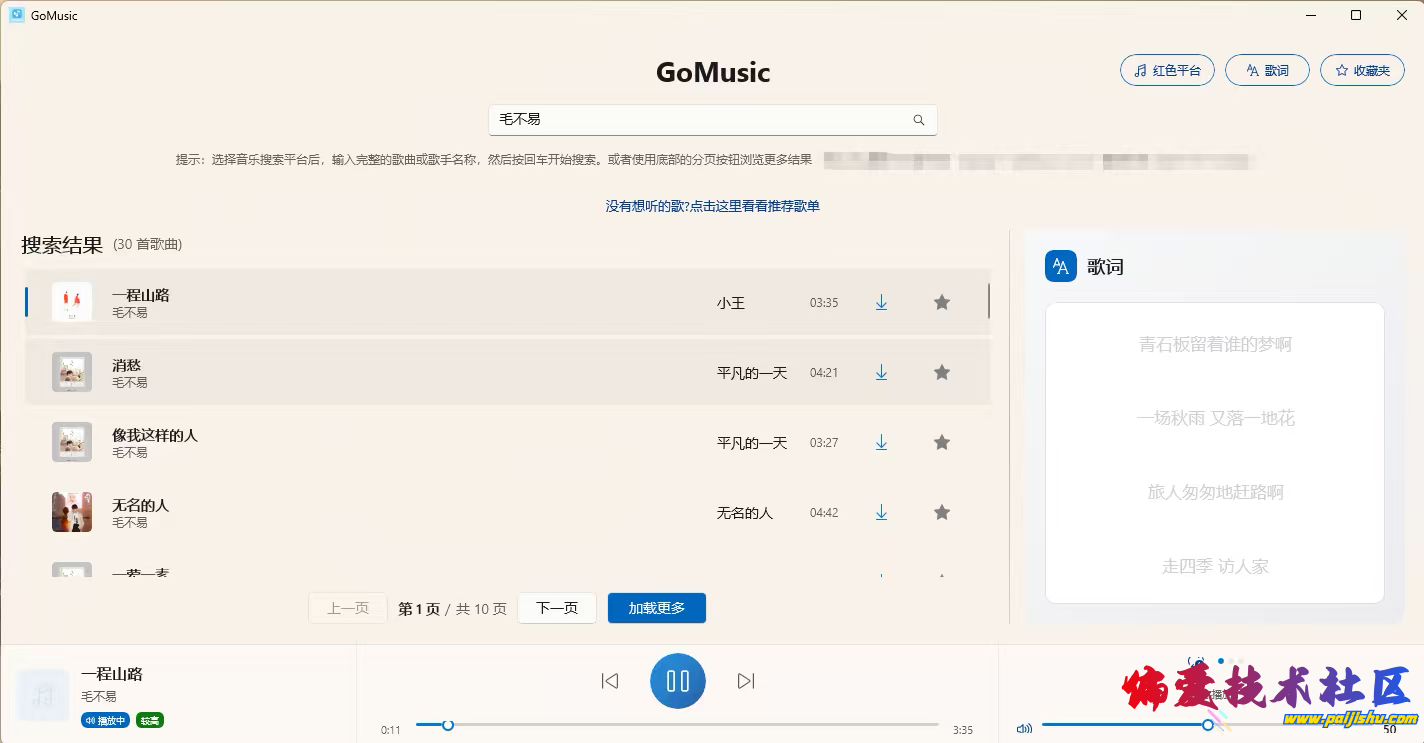This screenshot has width=1424, height=743.
Task: Skip to the next track
Action: click(x=746, y=681)
